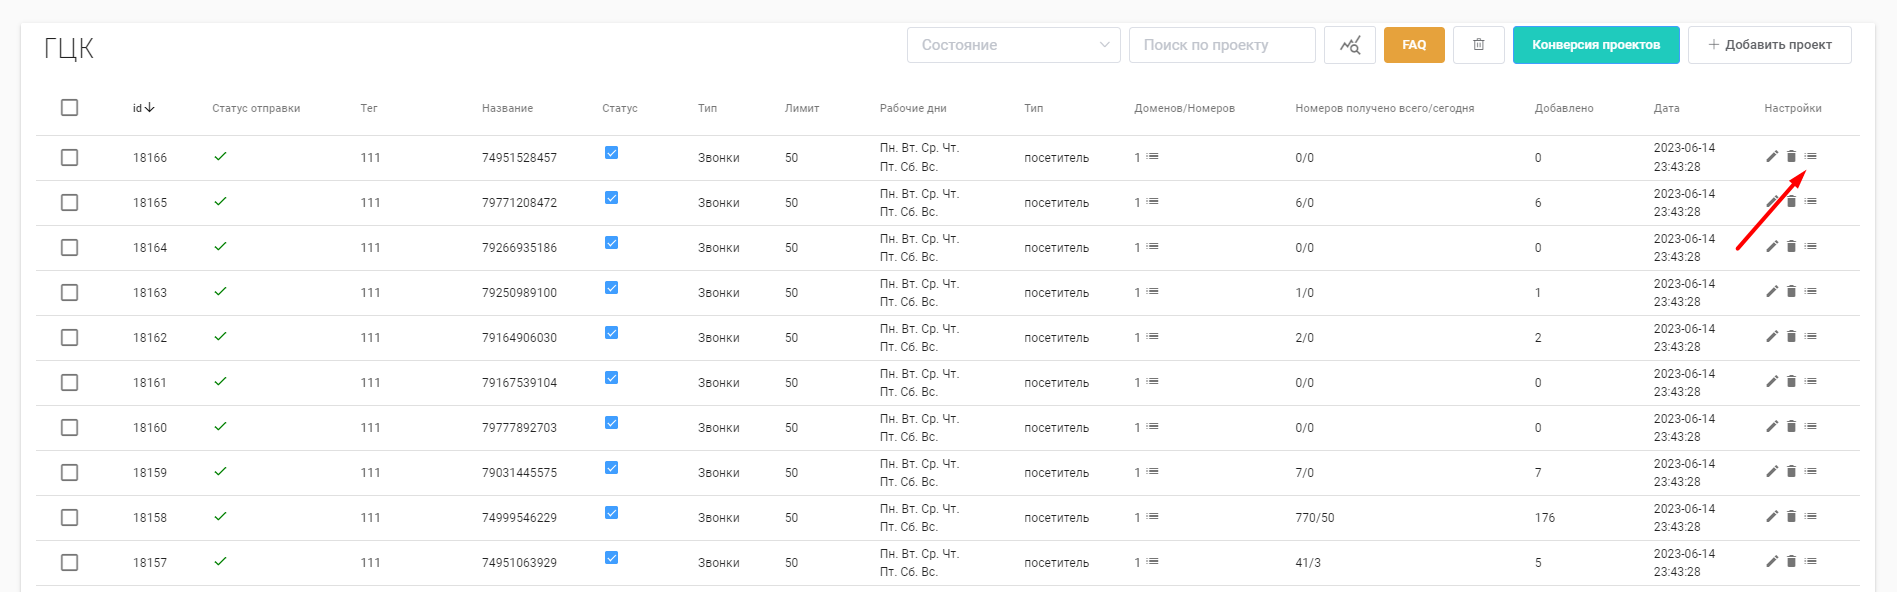Click the Статус отправки column header

click(x=256, y=108)
